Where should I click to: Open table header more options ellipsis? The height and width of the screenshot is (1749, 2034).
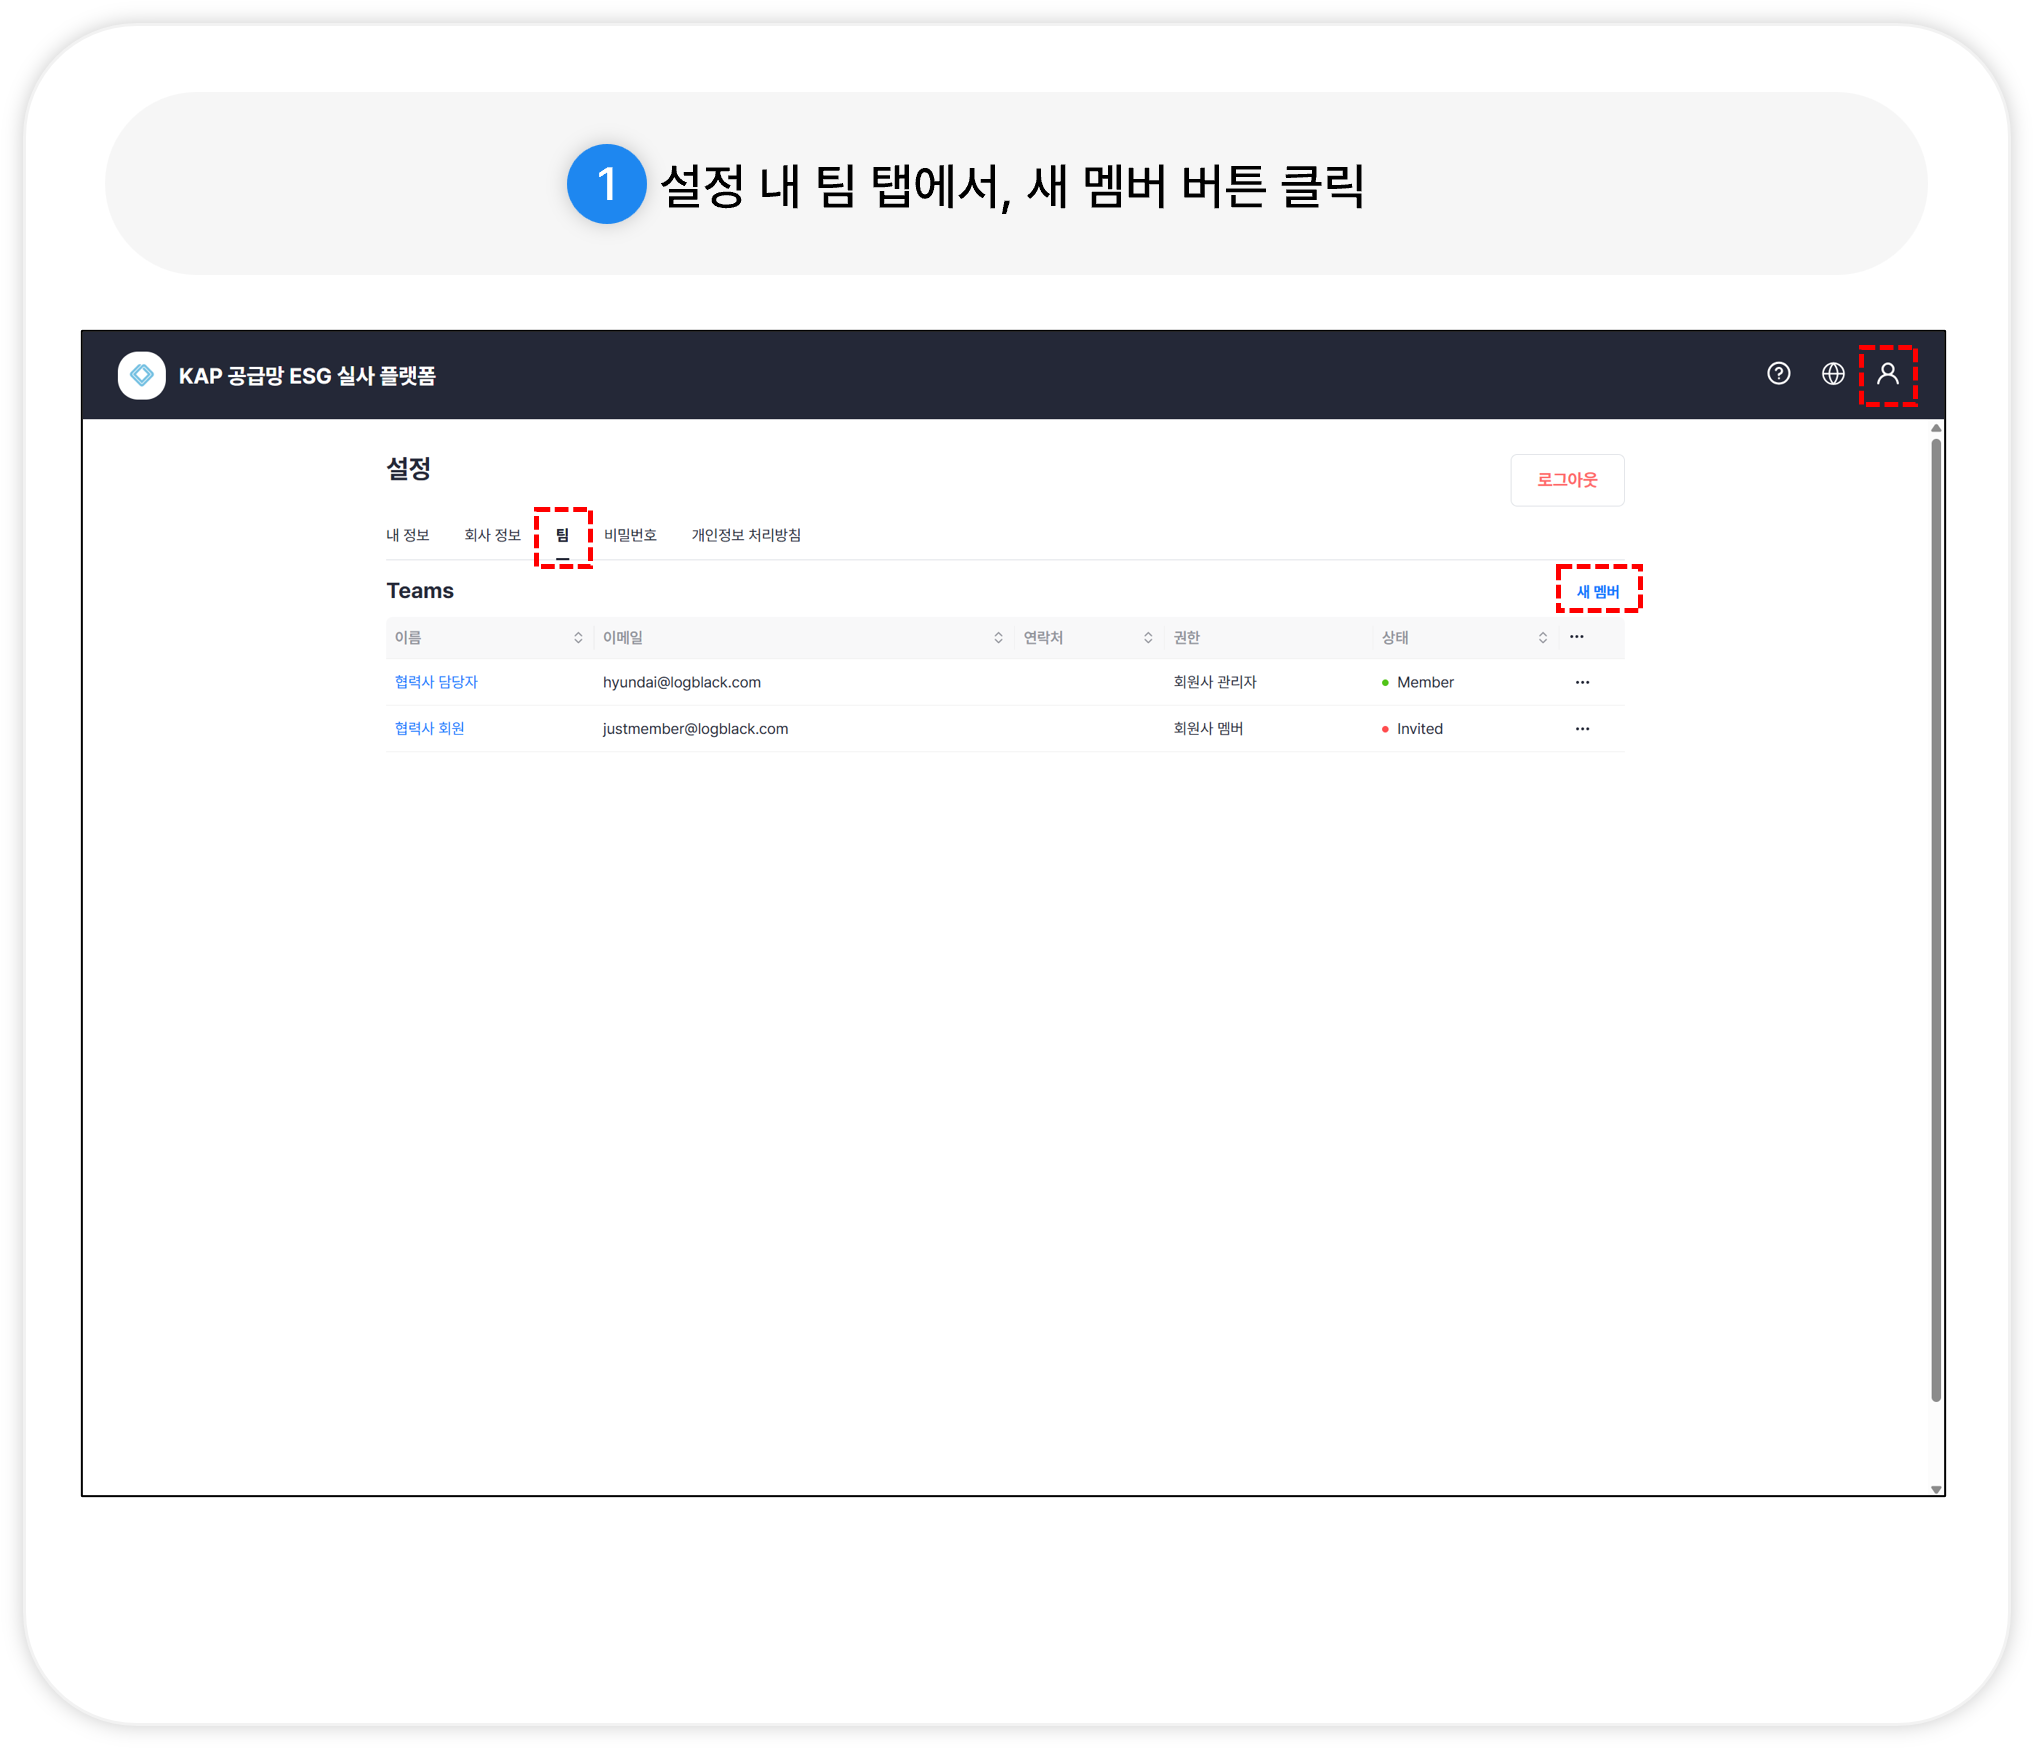(1576, 637)
